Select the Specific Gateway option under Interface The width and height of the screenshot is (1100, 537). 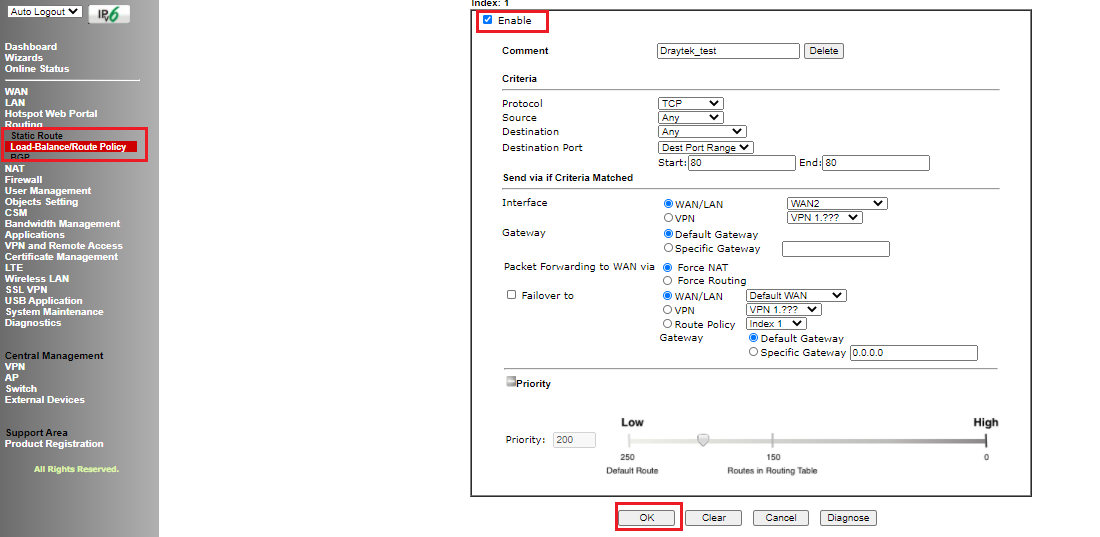(x=668, y=249)
